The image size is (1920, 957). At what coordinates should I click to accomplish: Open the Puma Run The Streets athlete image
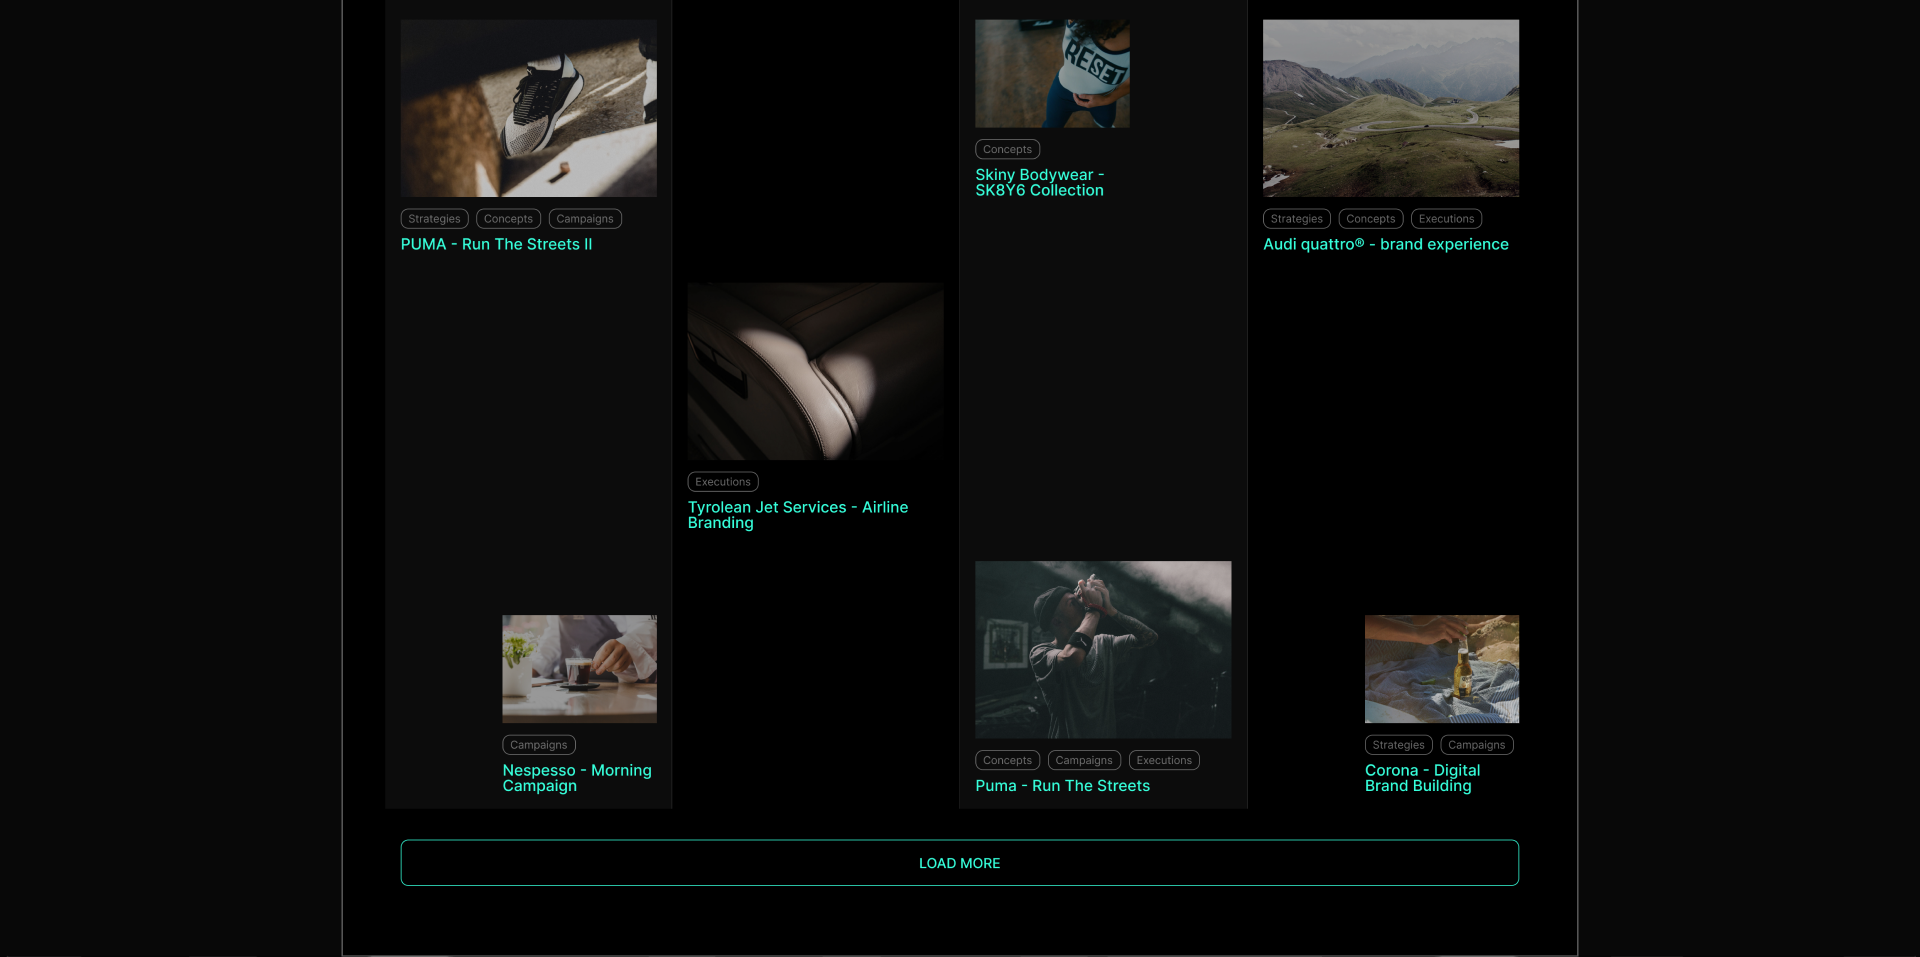pos(1103,650)
